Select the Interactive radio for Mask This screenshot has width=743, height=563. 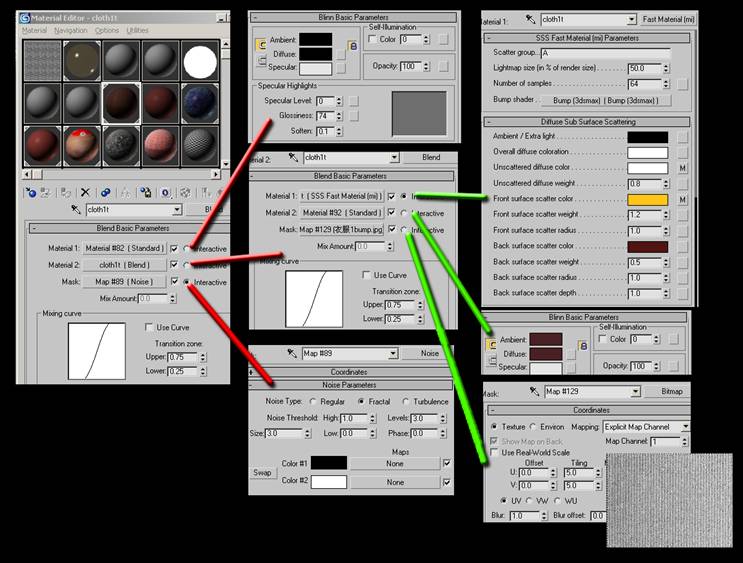(x=187, y=282)
